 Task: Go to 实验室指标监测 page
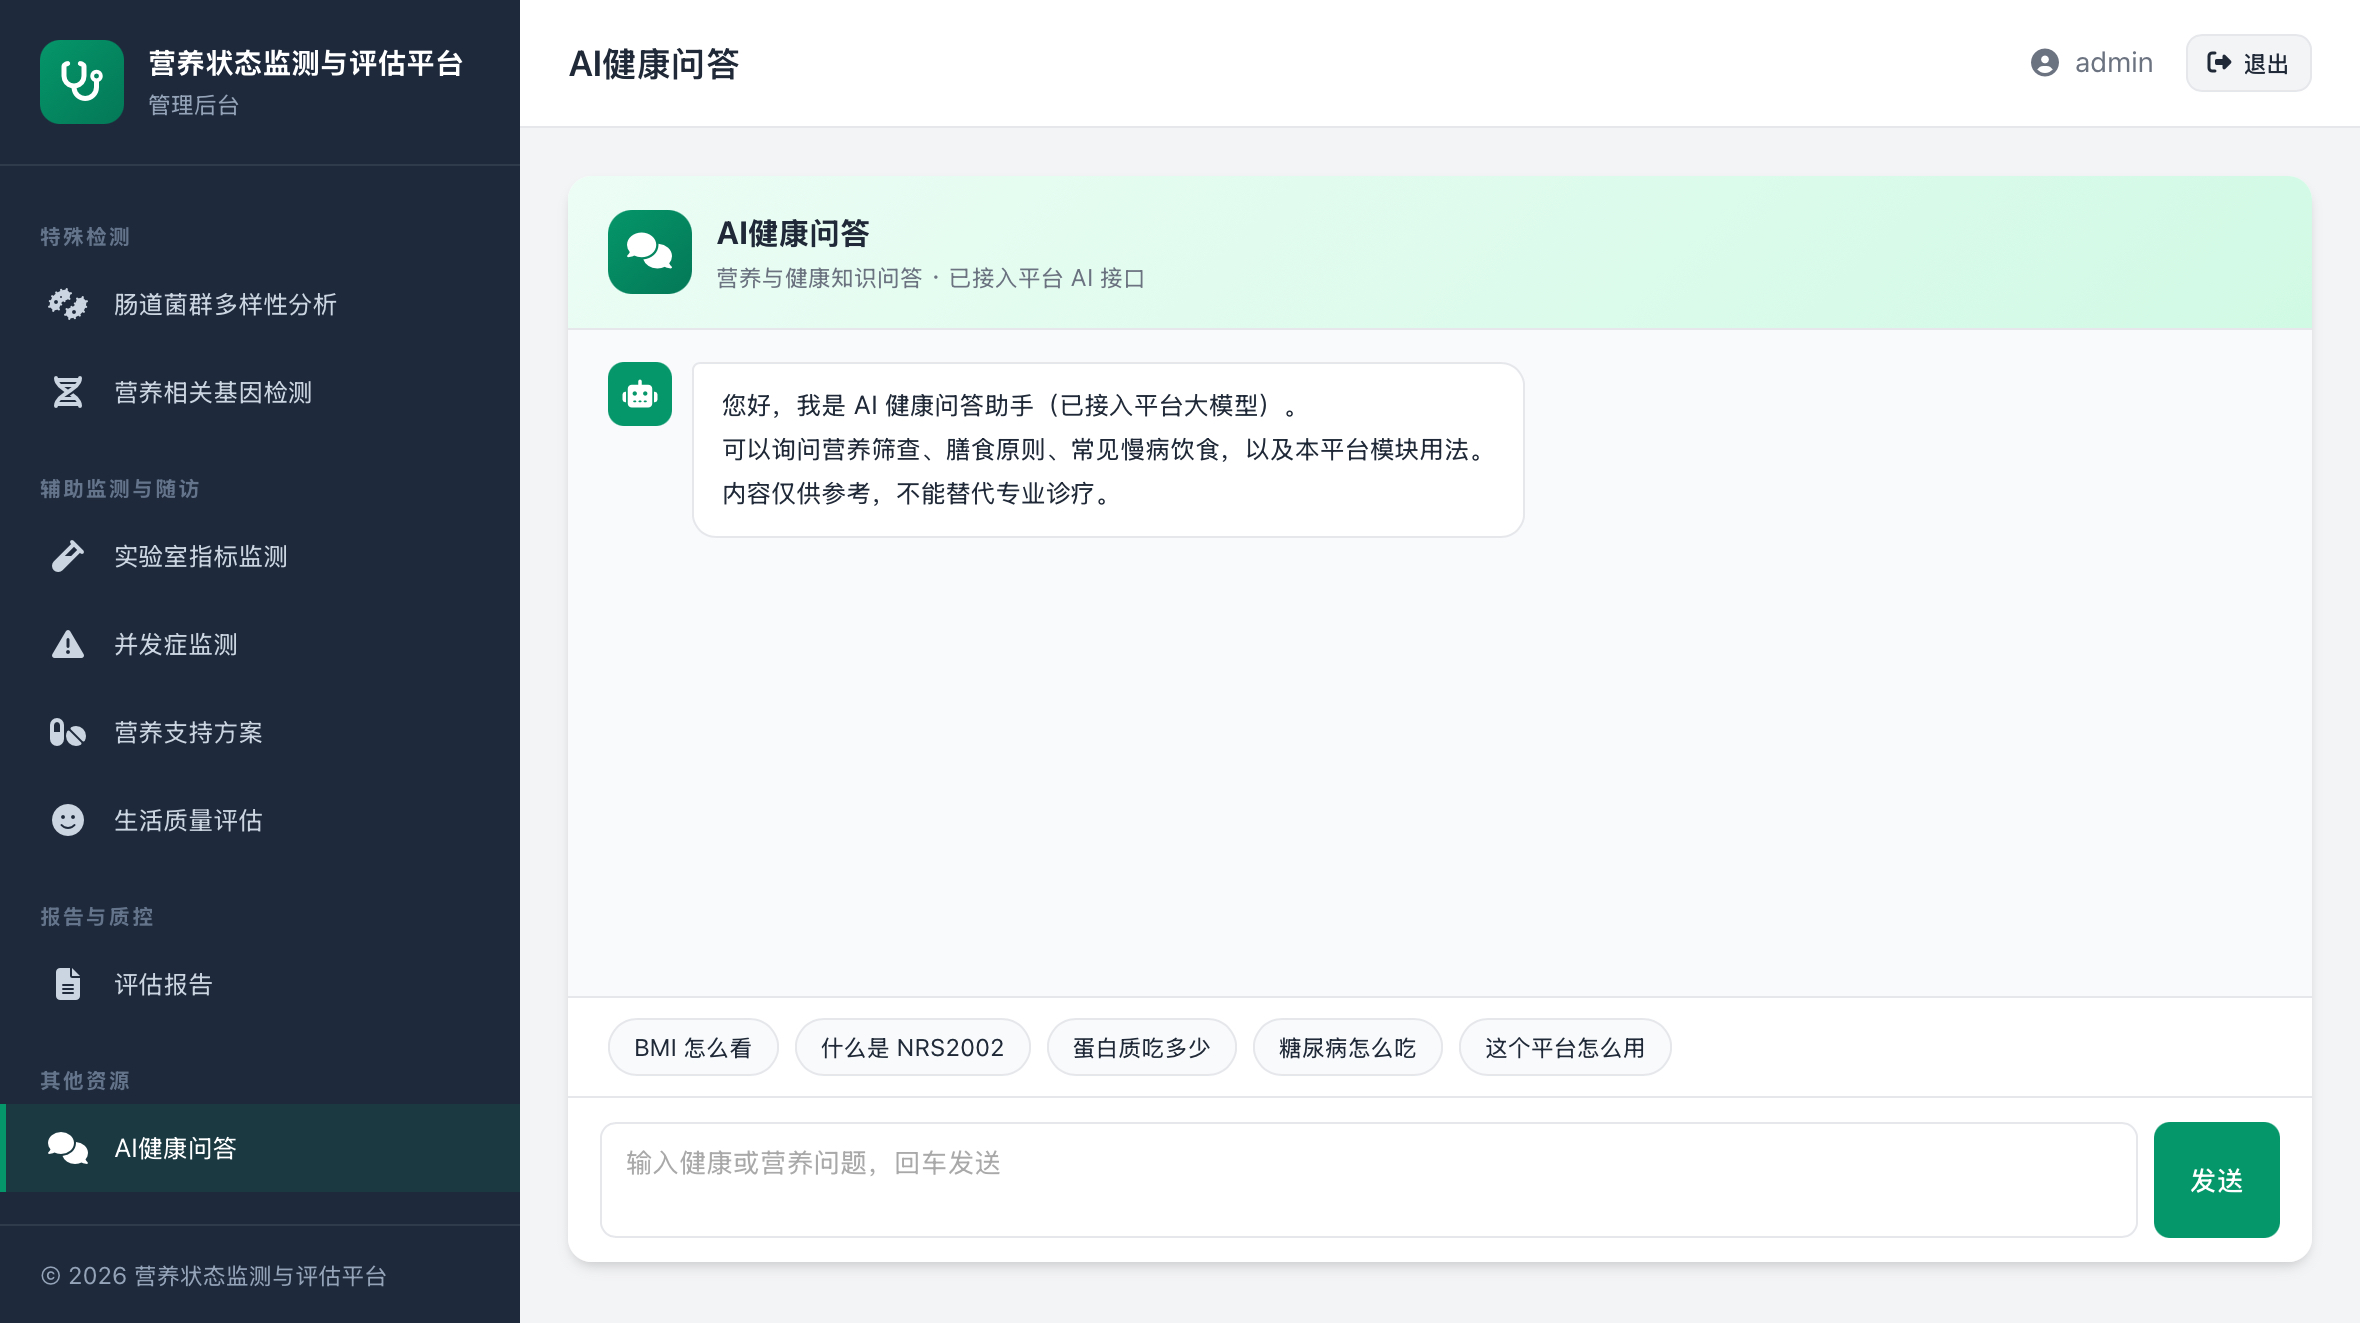pos(260,556)
